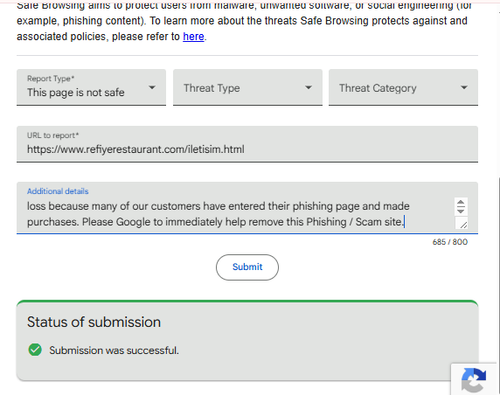This screenshot has height=395, width=500.
Task: Click the reCAPTCHA badge icon
Action: pos(473,380)
